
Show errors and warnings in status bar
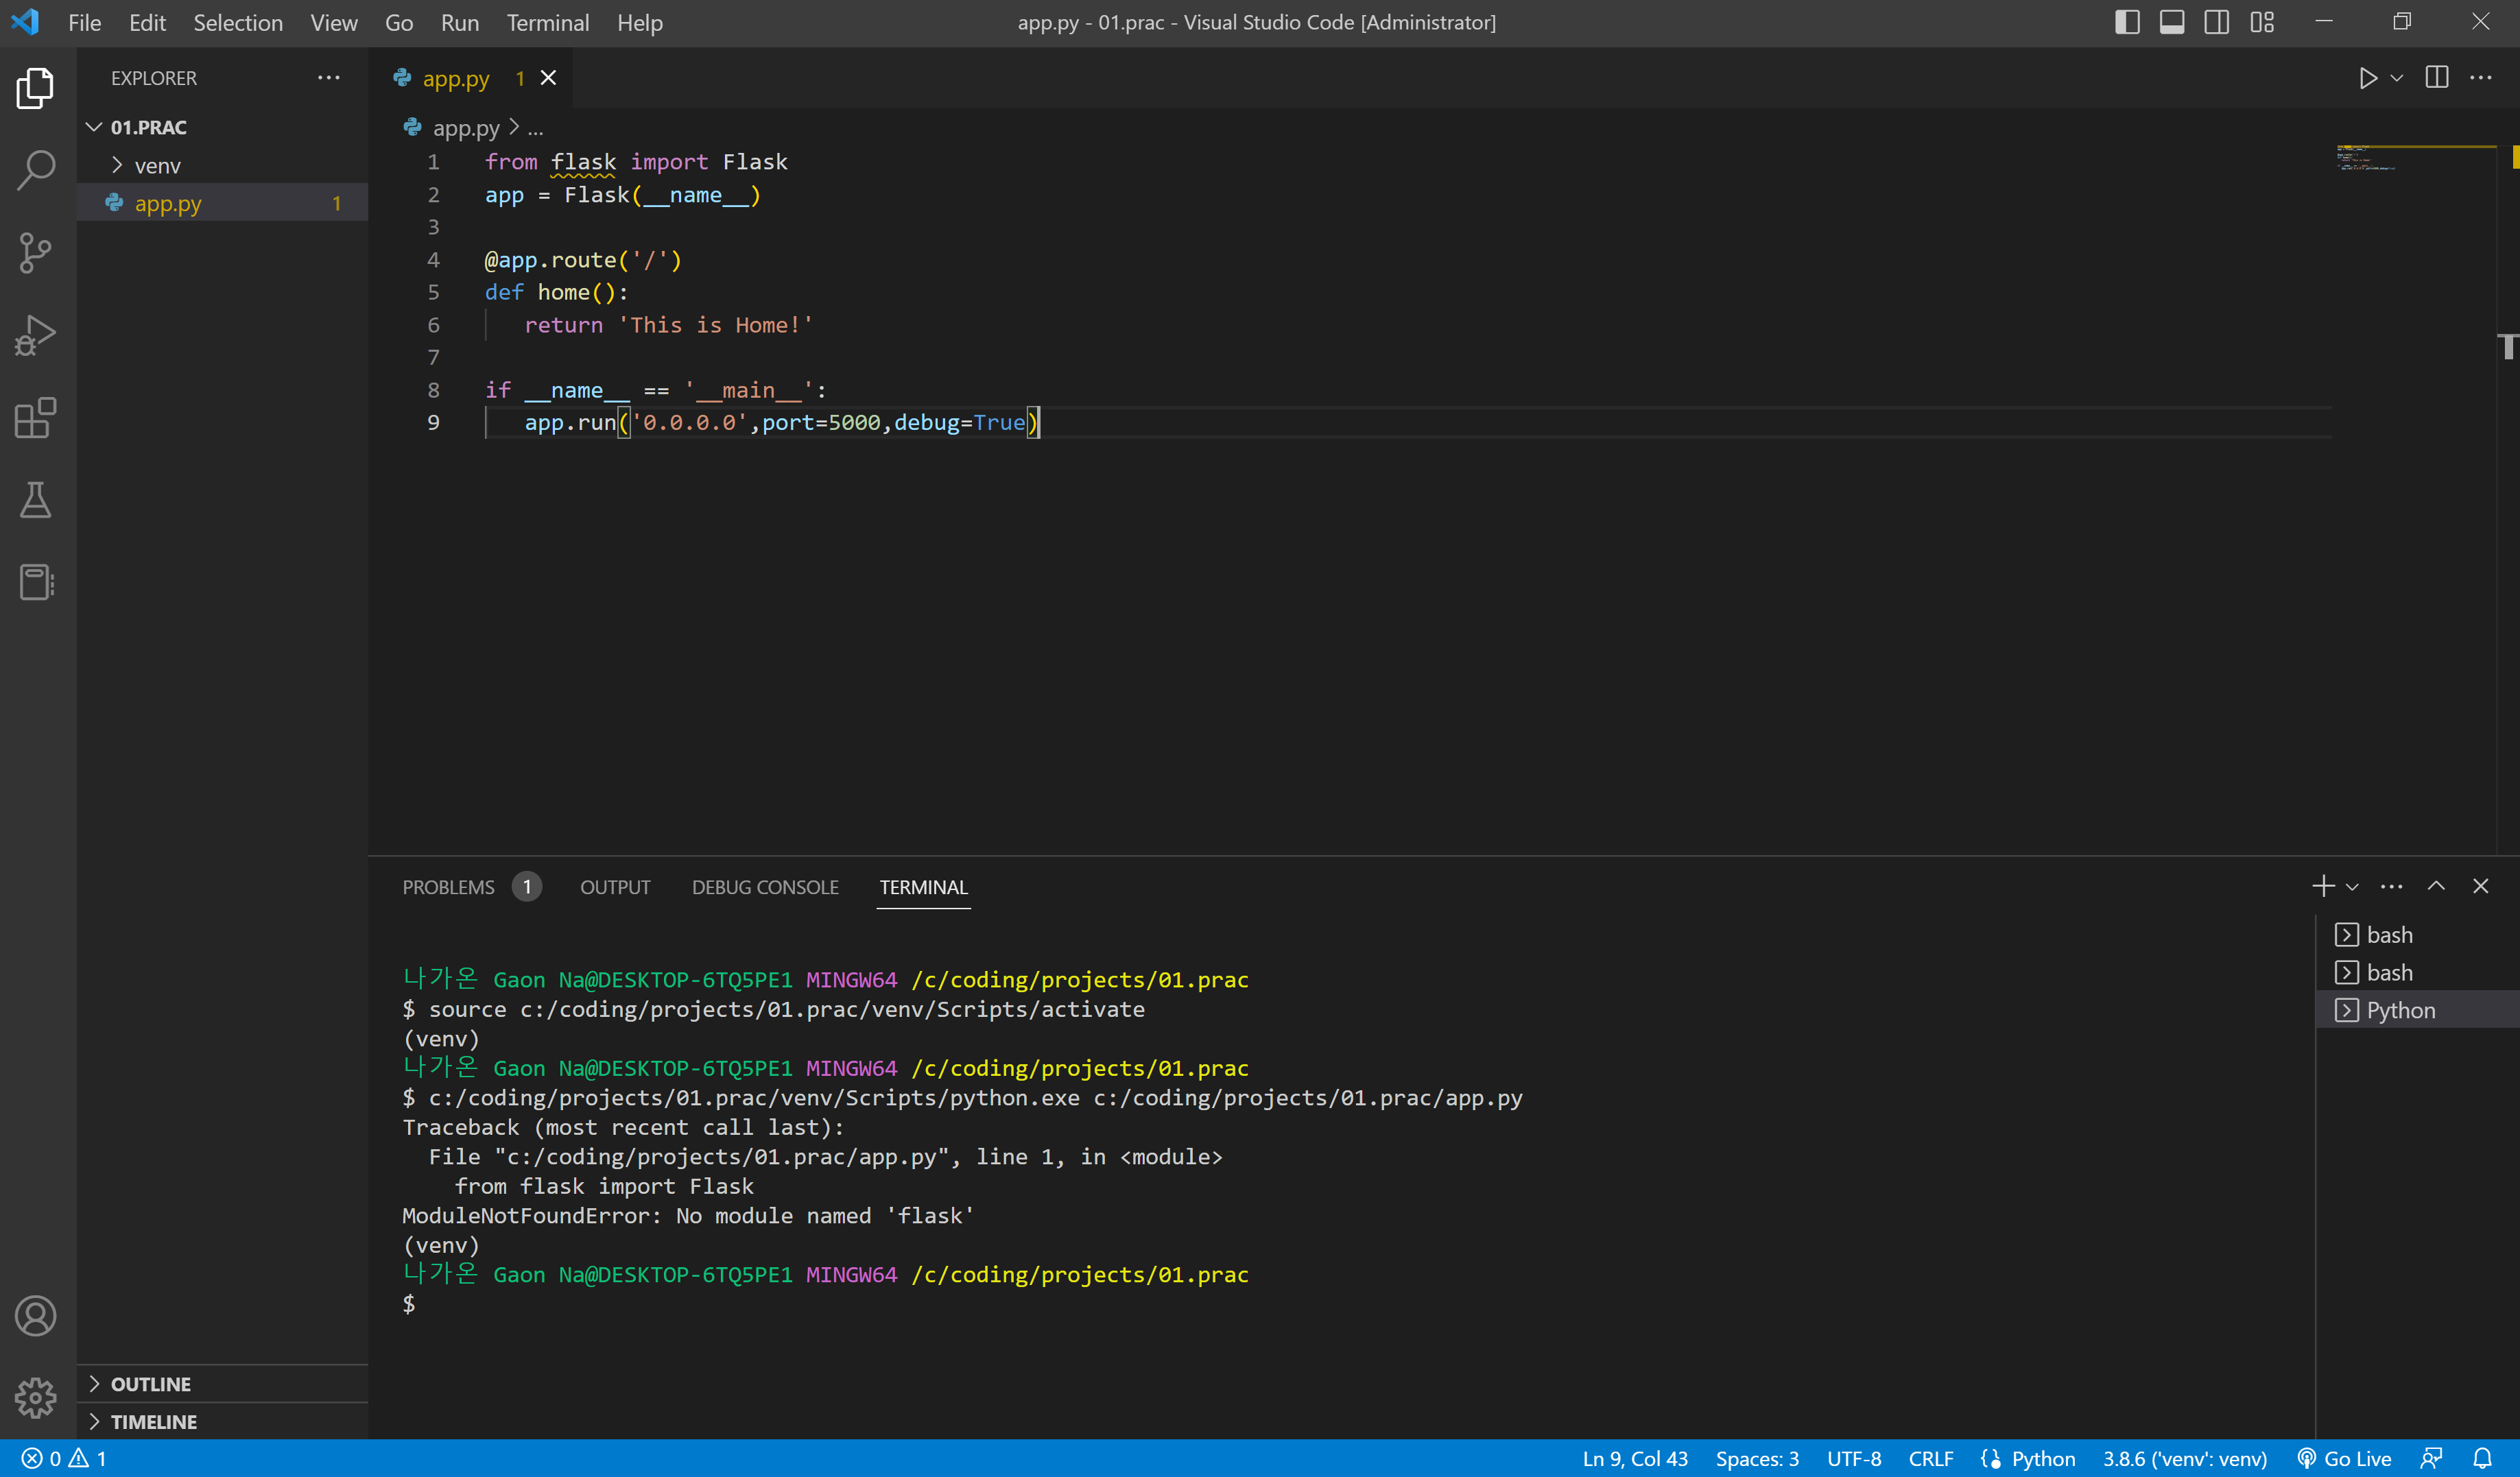pos(64,1459)
